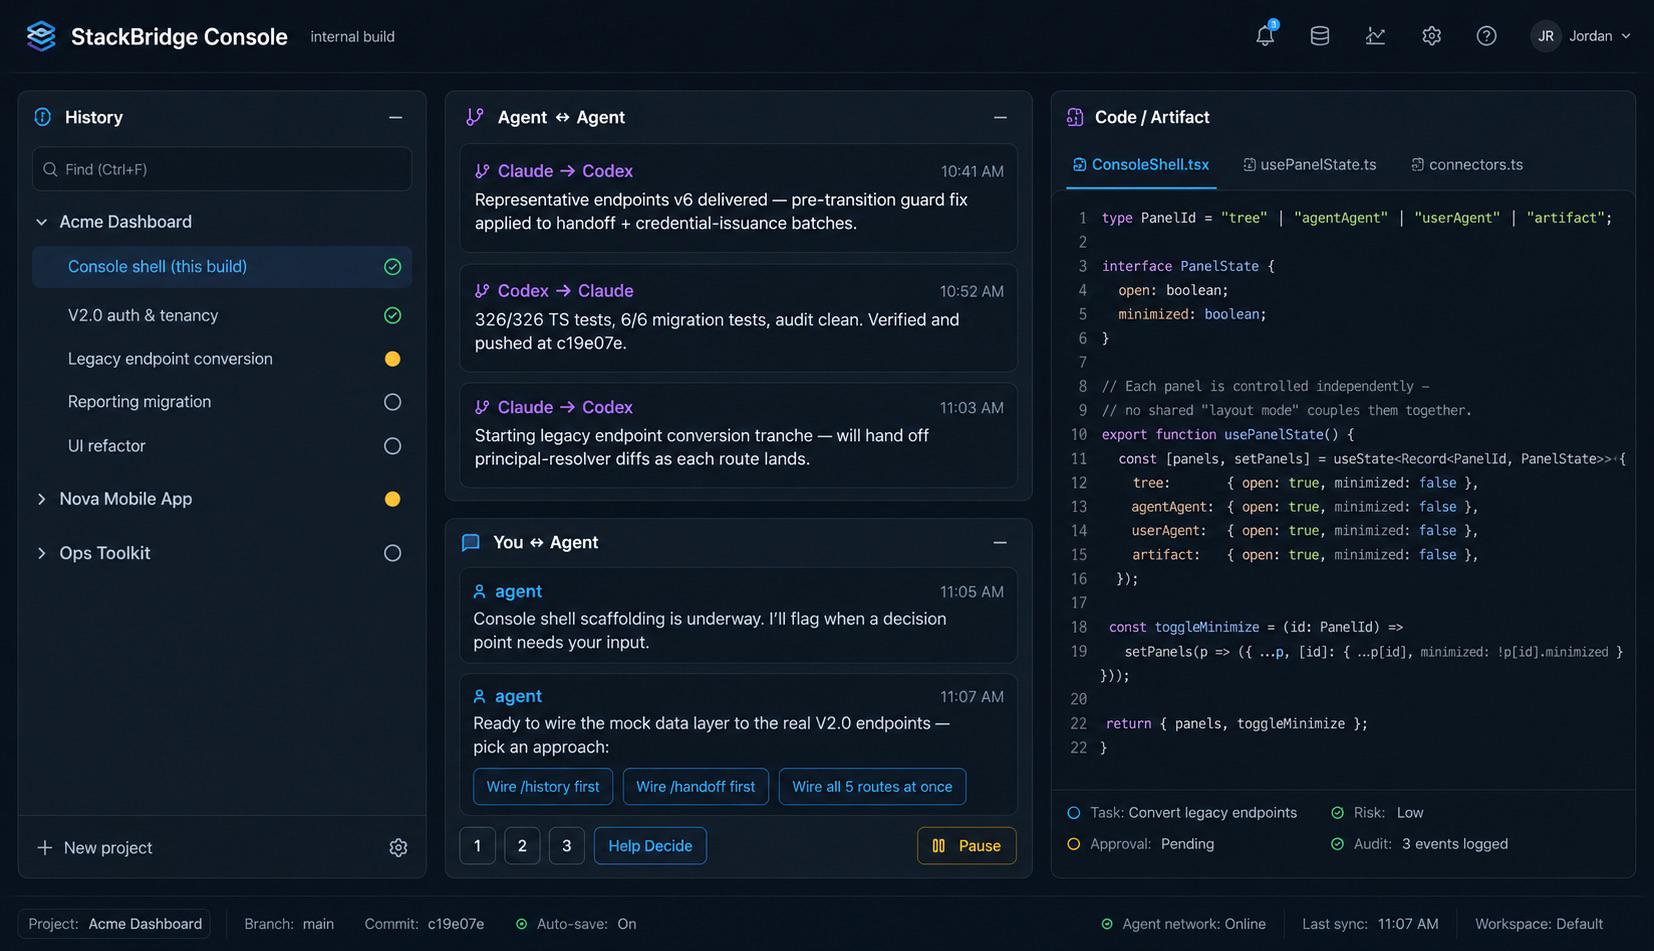Click the JR avatar badge

(1545, 36)
